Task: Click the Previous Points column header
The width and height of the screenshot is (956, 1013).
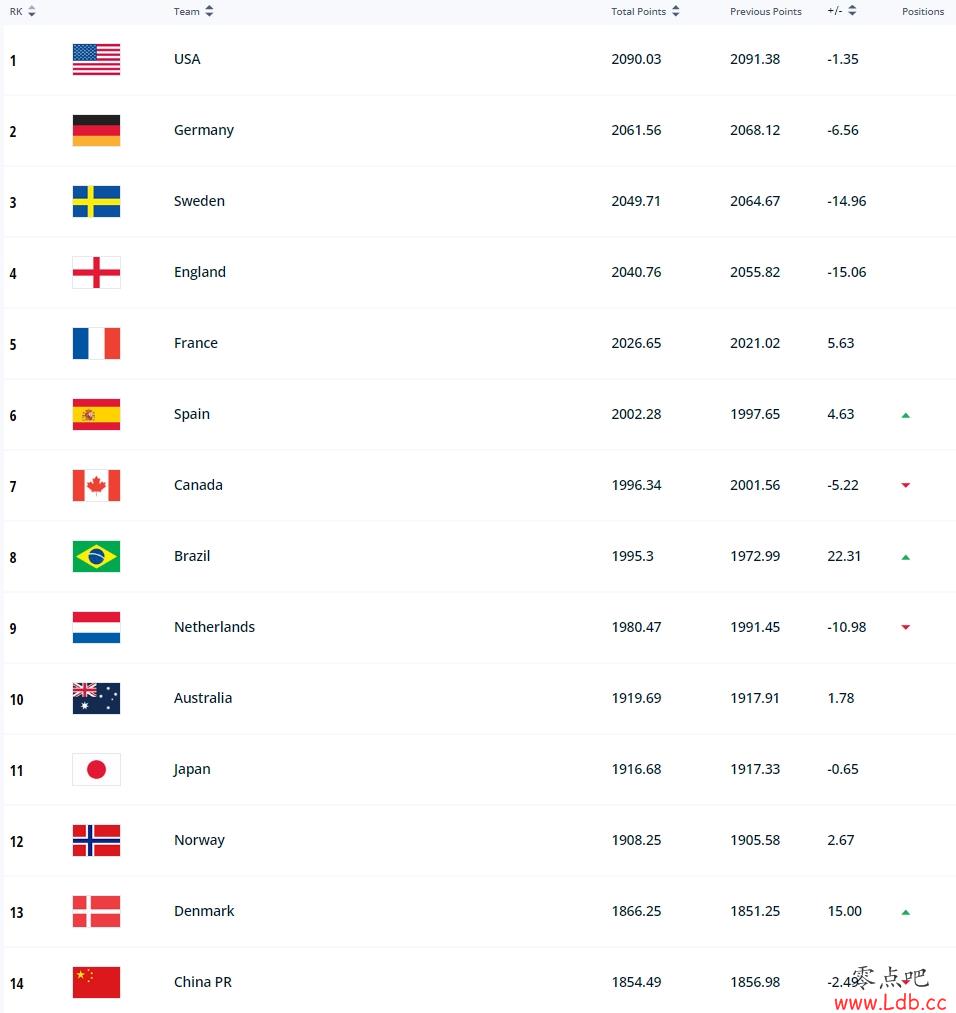Action: pyautogui.click(x=765, y=12)
